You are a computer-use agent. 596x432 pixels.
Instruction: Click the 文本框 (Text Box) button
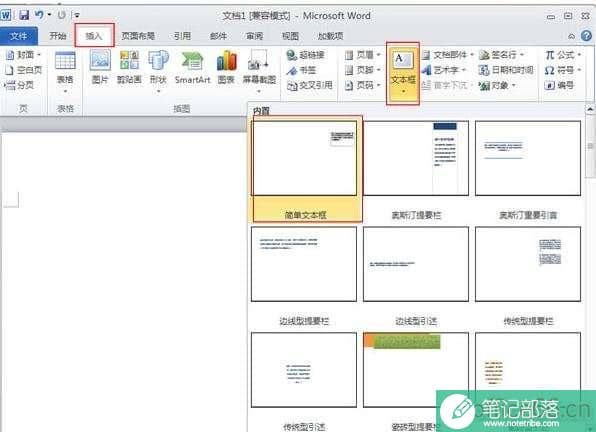pos(403,73)
